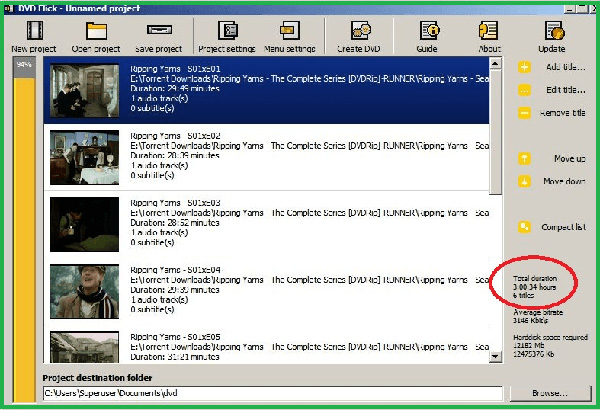Click title text Ripping Yarns - S01xE04
The height and width of the screenshot is (410, 600).
[x=175, y=270]
